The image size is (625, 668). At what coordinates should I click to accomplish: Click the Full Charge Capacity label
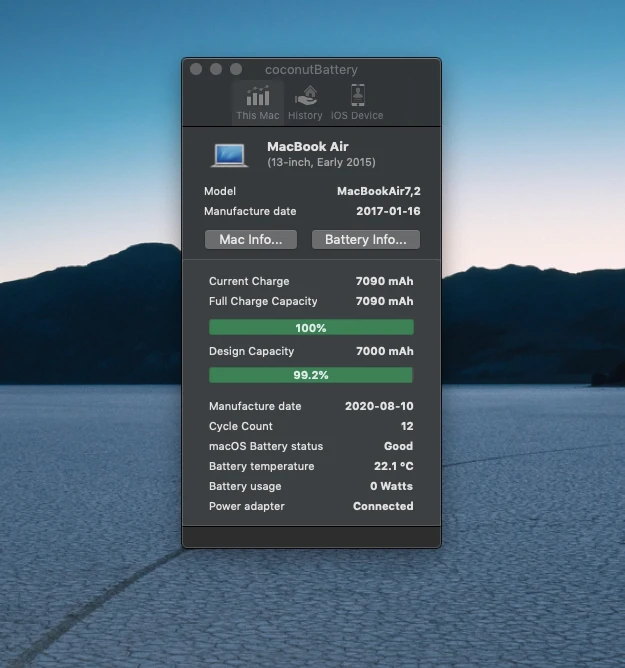[x=263, y=301]
